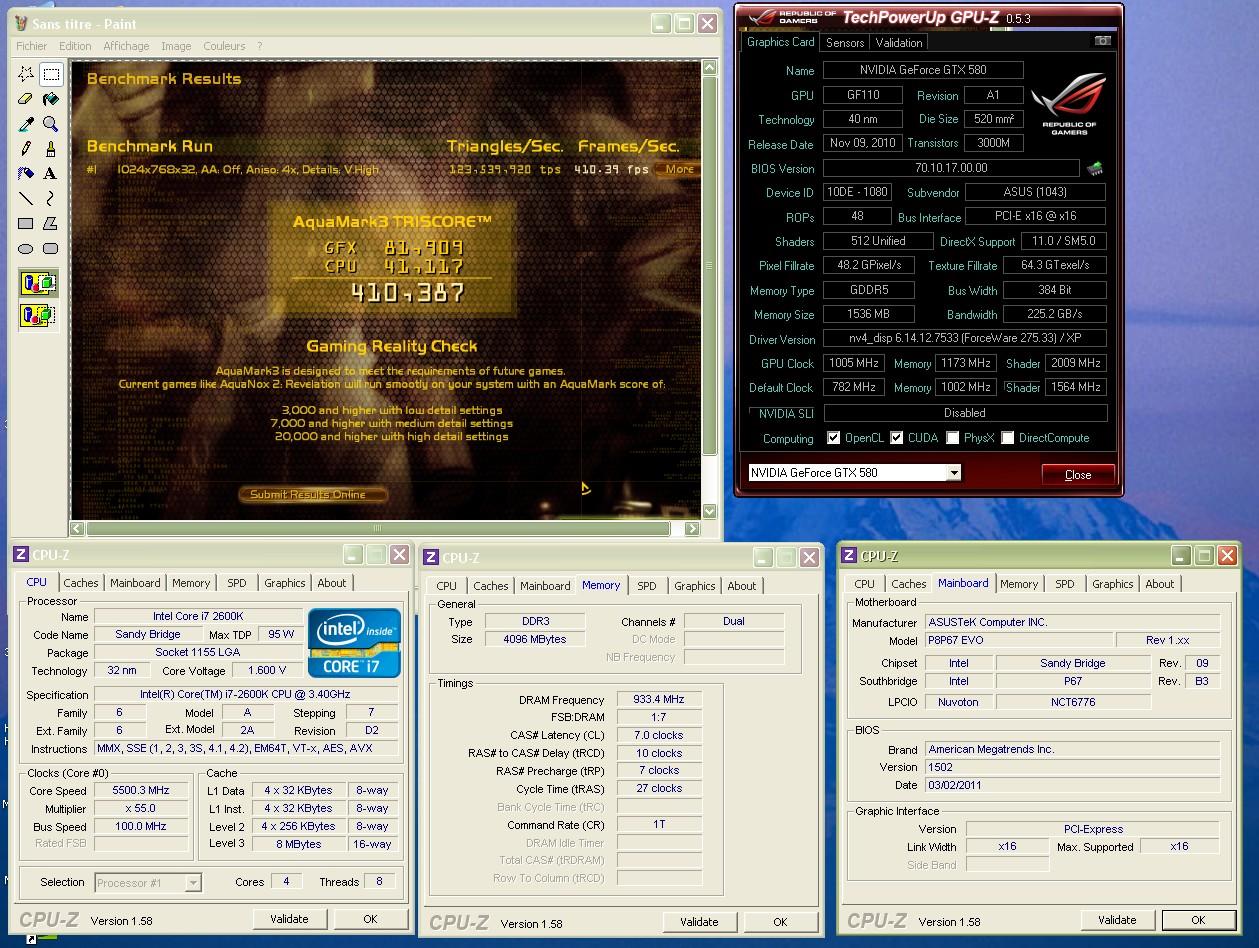This screenshot has width=1259, height=948.
Task: Open the Couleurs menu in Paint
Action: tap(224, 46)
